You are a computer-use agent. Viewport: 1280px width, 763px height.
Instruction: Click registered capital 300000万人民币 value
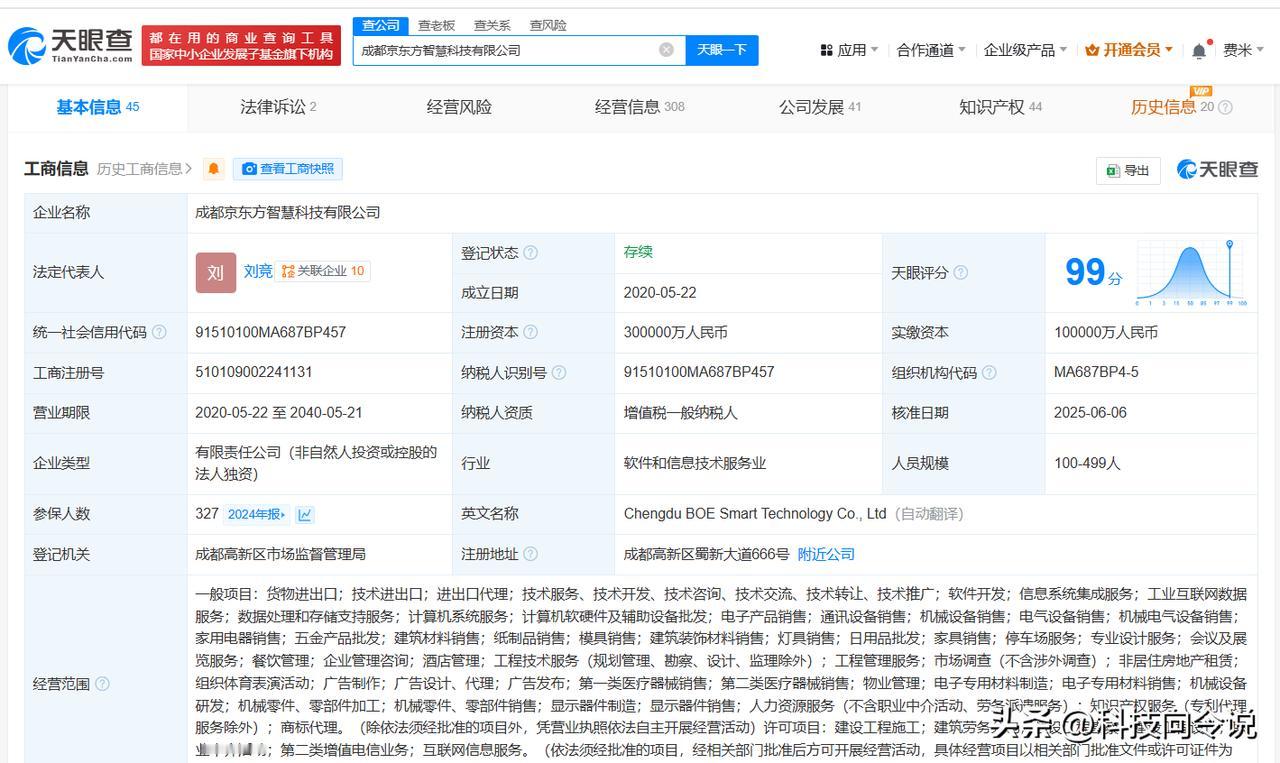pos(676,332)
